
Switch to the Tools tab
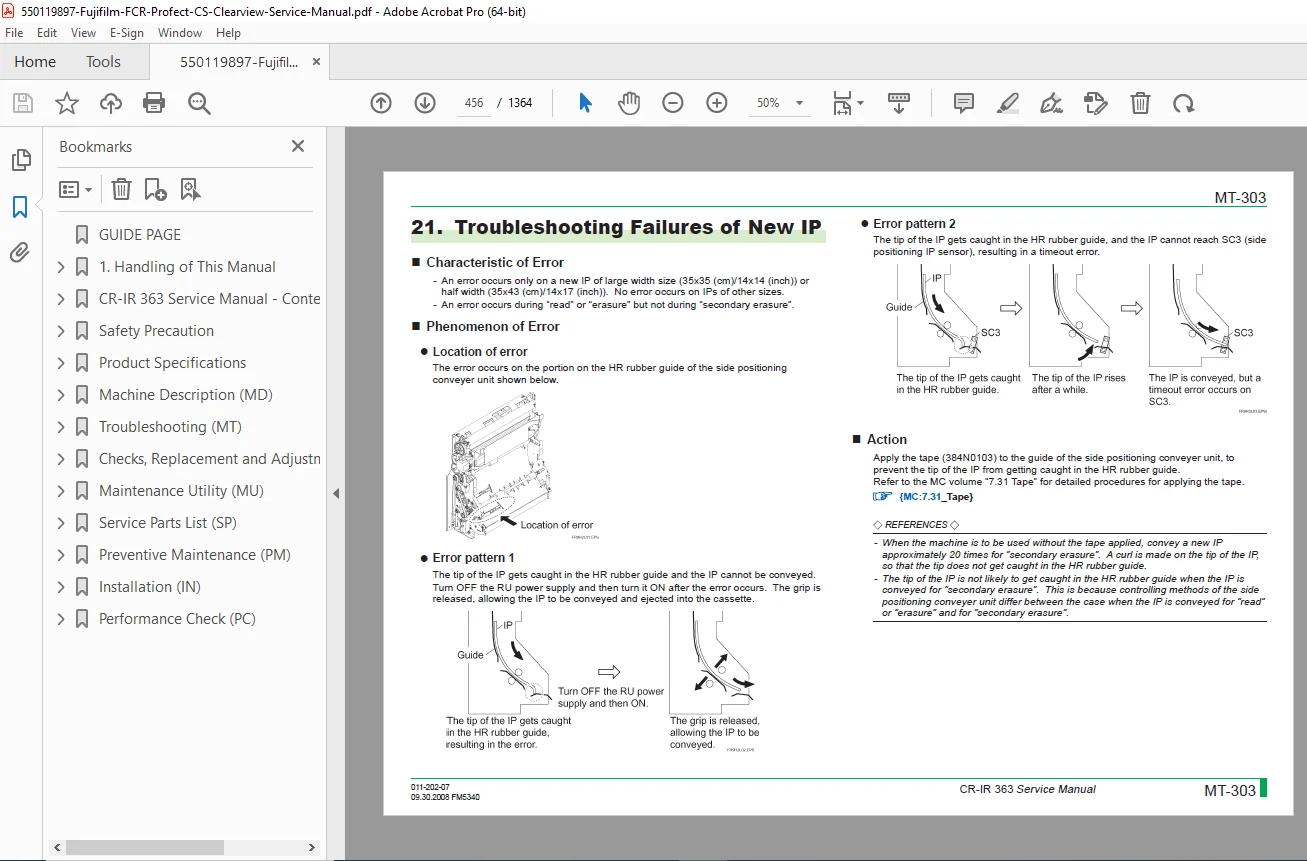point(103,62)
